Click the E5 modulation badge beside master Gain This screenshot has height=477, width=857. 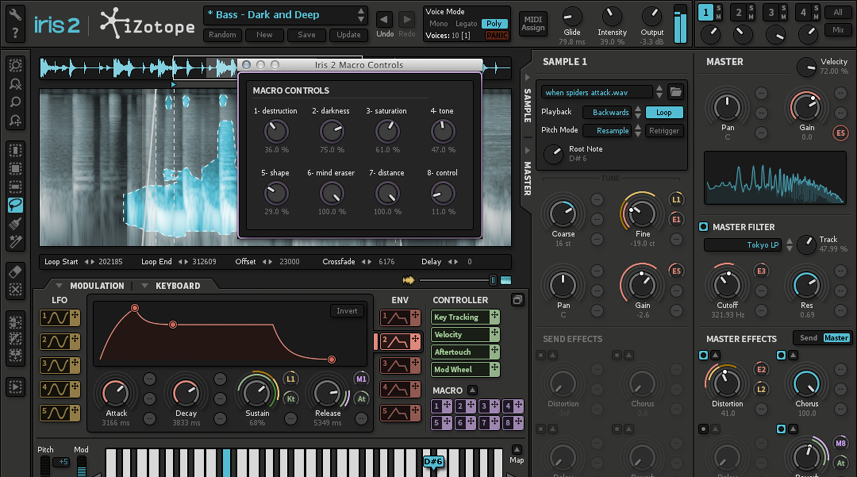click(x=841, y=133)
